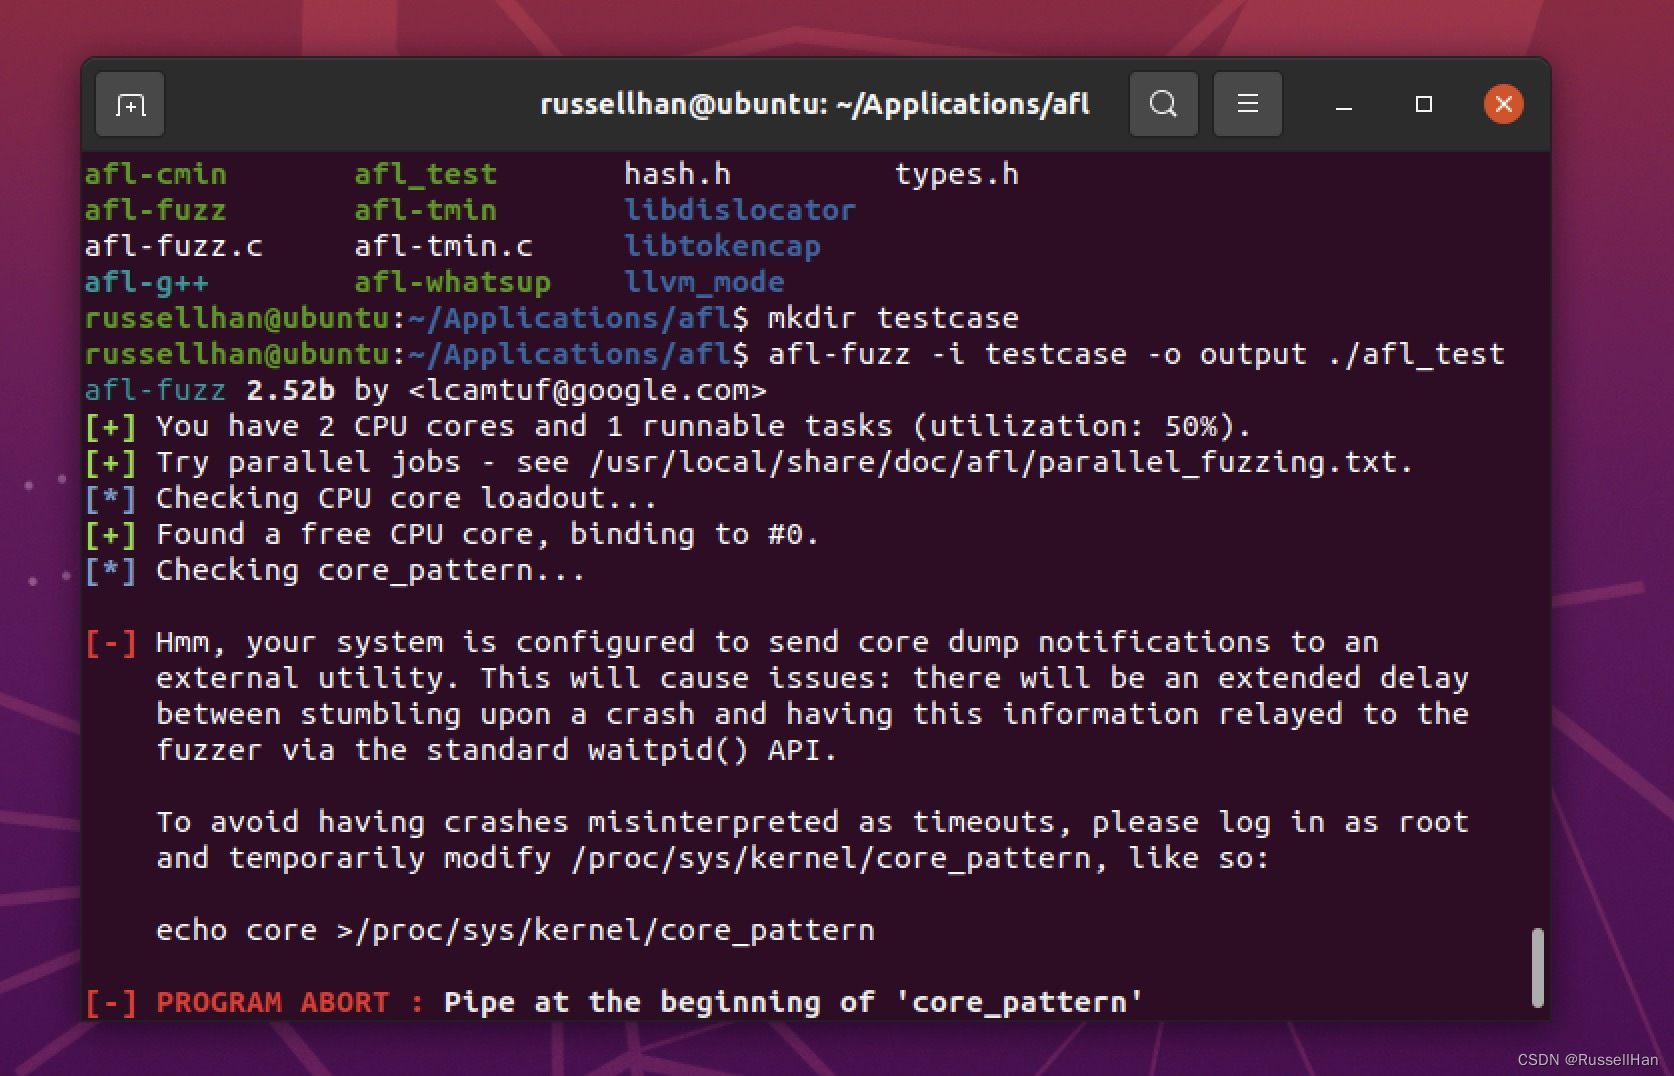Click the window title russellhan@ubuntu: ~/Applications/afl
The height and width of the screenshot is (1076, 1674).
tap(814, 104)
